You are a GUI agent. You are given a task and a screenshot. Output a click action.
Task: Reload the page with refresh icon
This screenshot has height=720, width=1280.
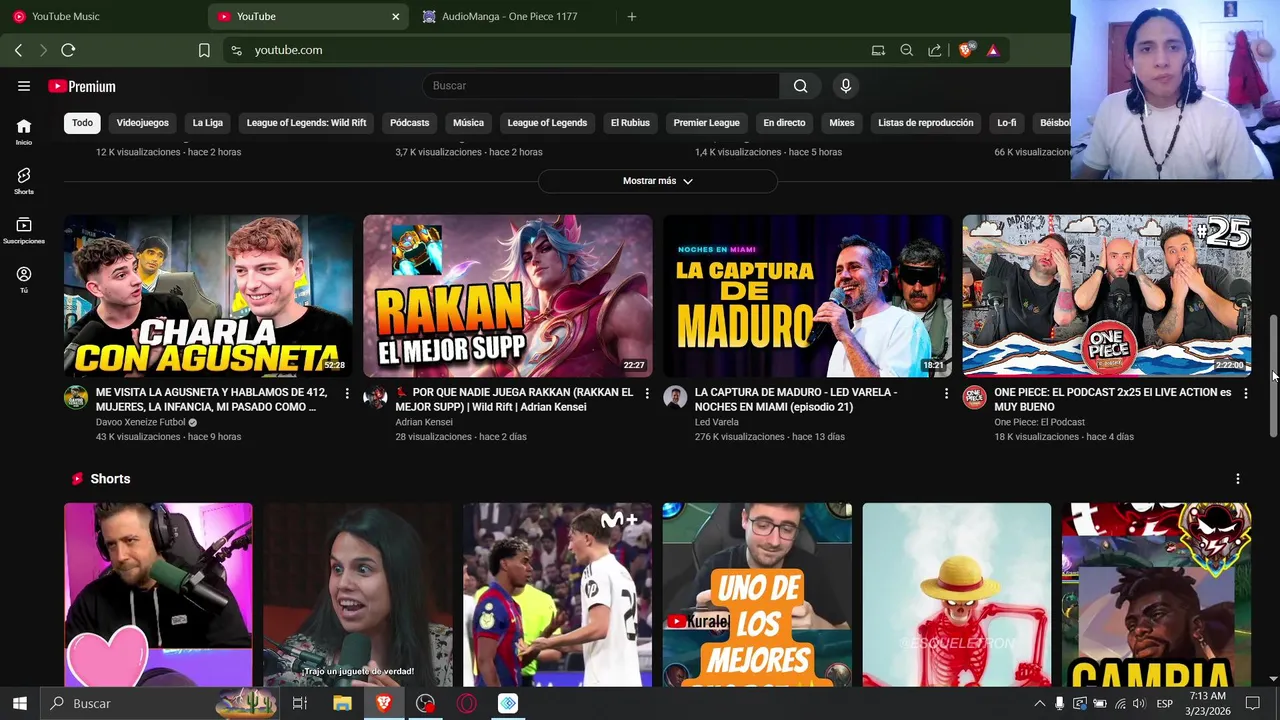coord(68,50)
